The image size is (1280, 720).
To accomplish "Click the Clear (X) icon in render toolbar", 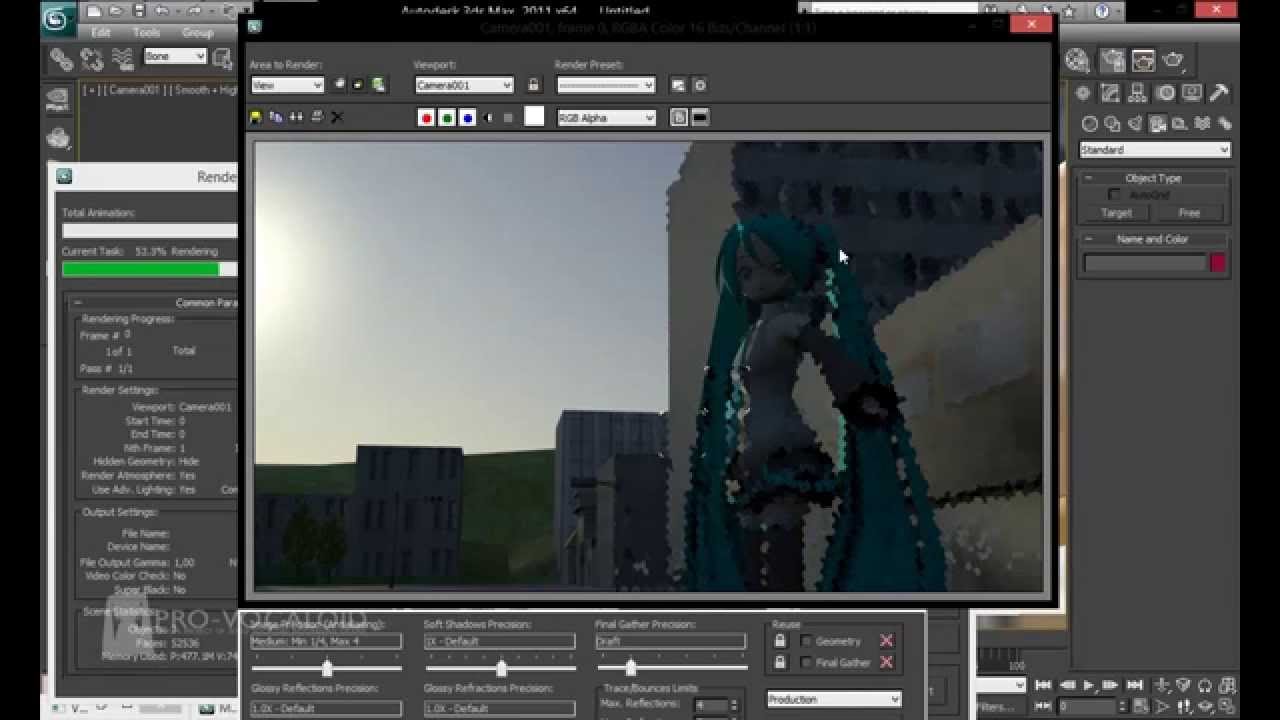I will click(337, 117).
